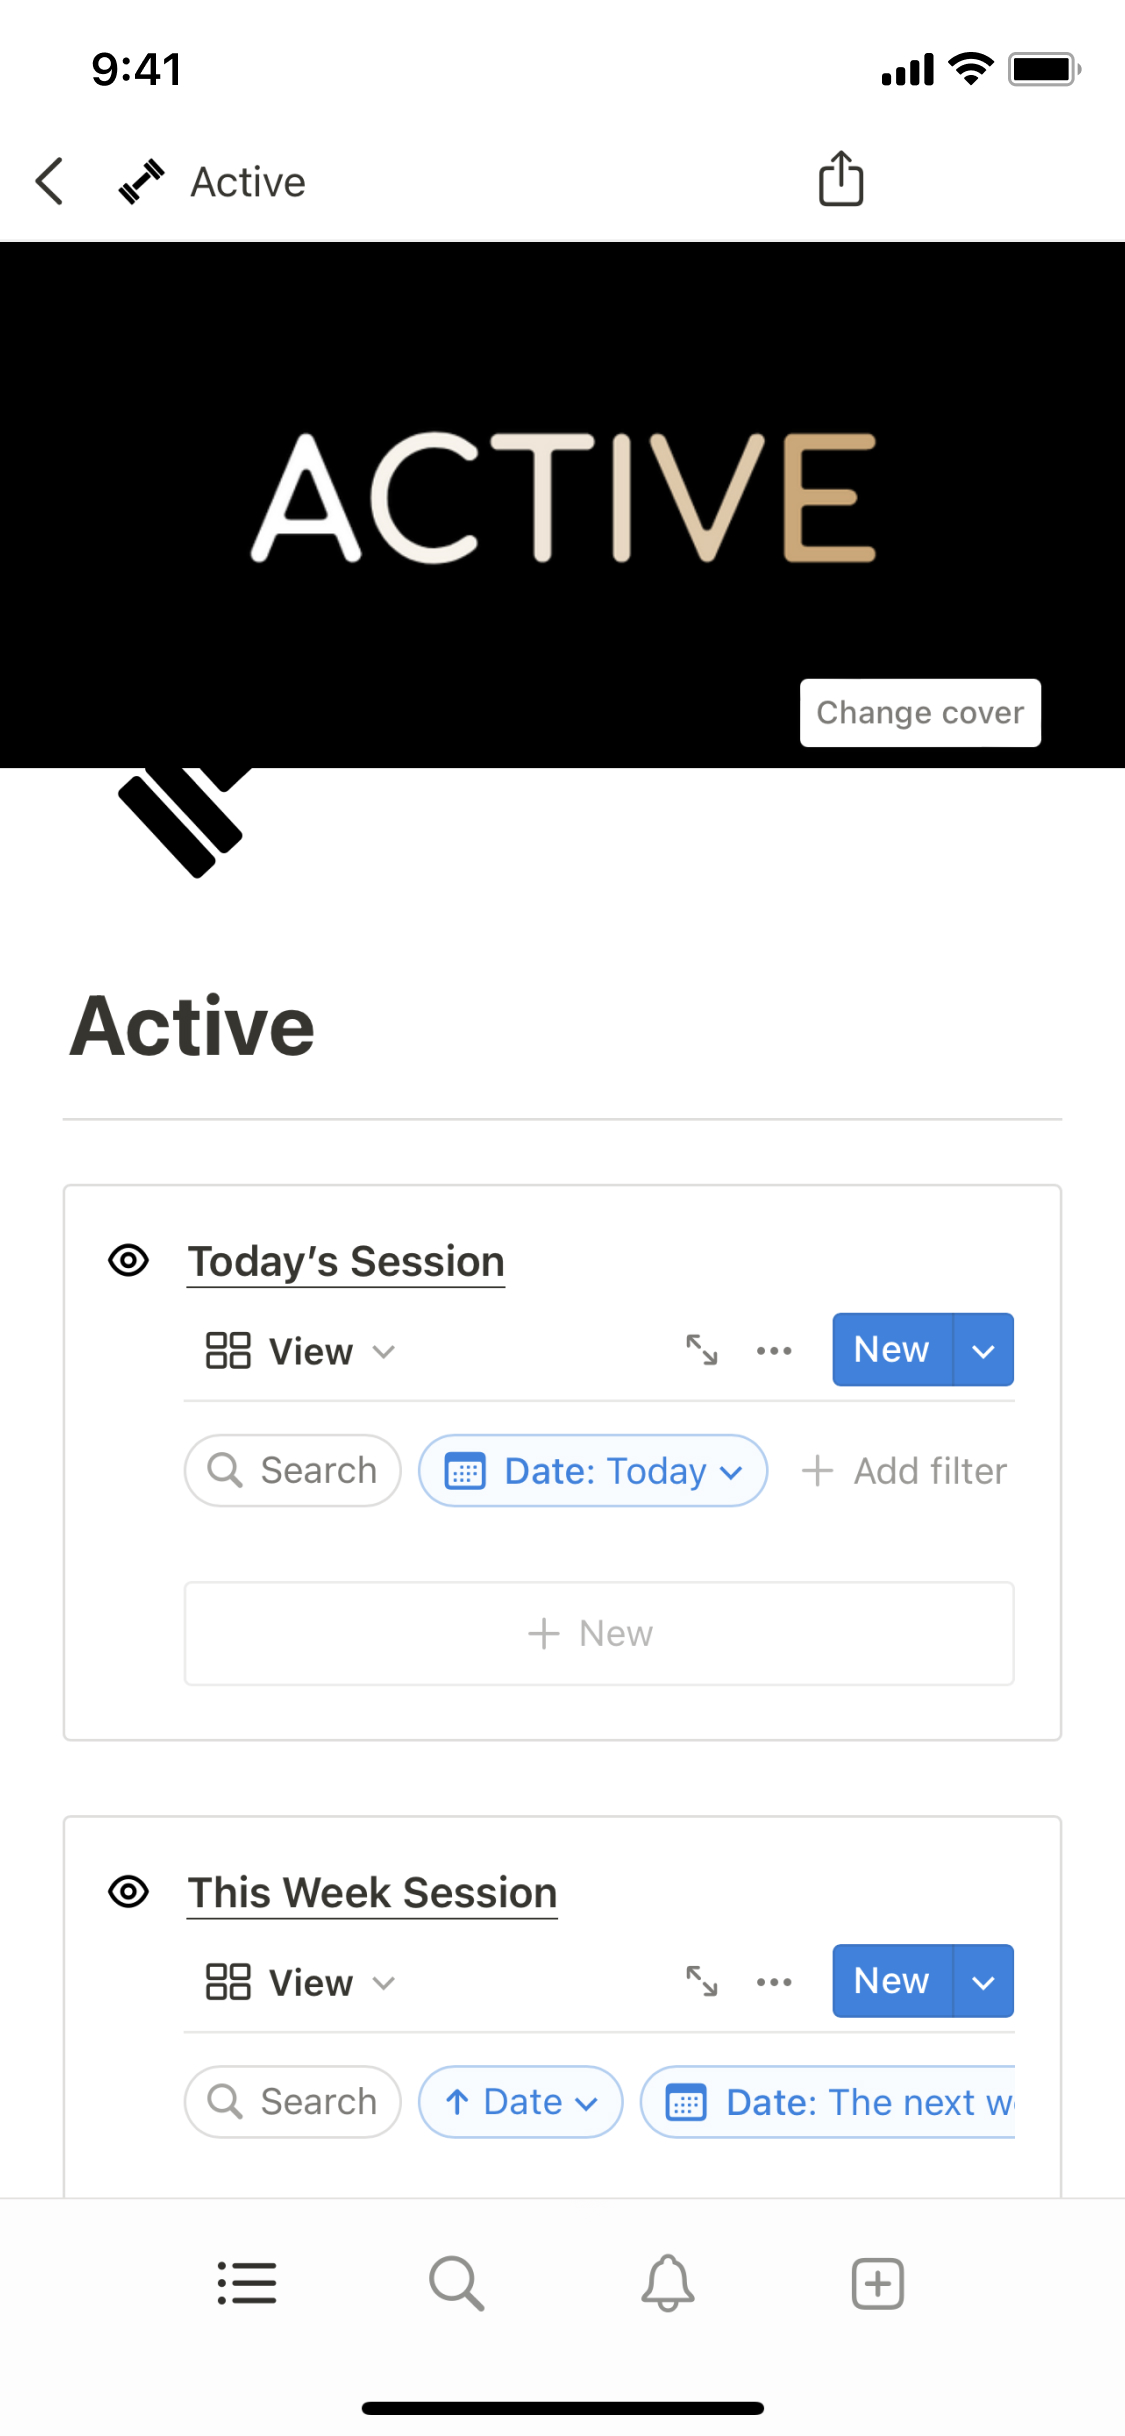Open This Week Session three-dot options
Screen dimensions: 1125x2436
(774, 1981)
